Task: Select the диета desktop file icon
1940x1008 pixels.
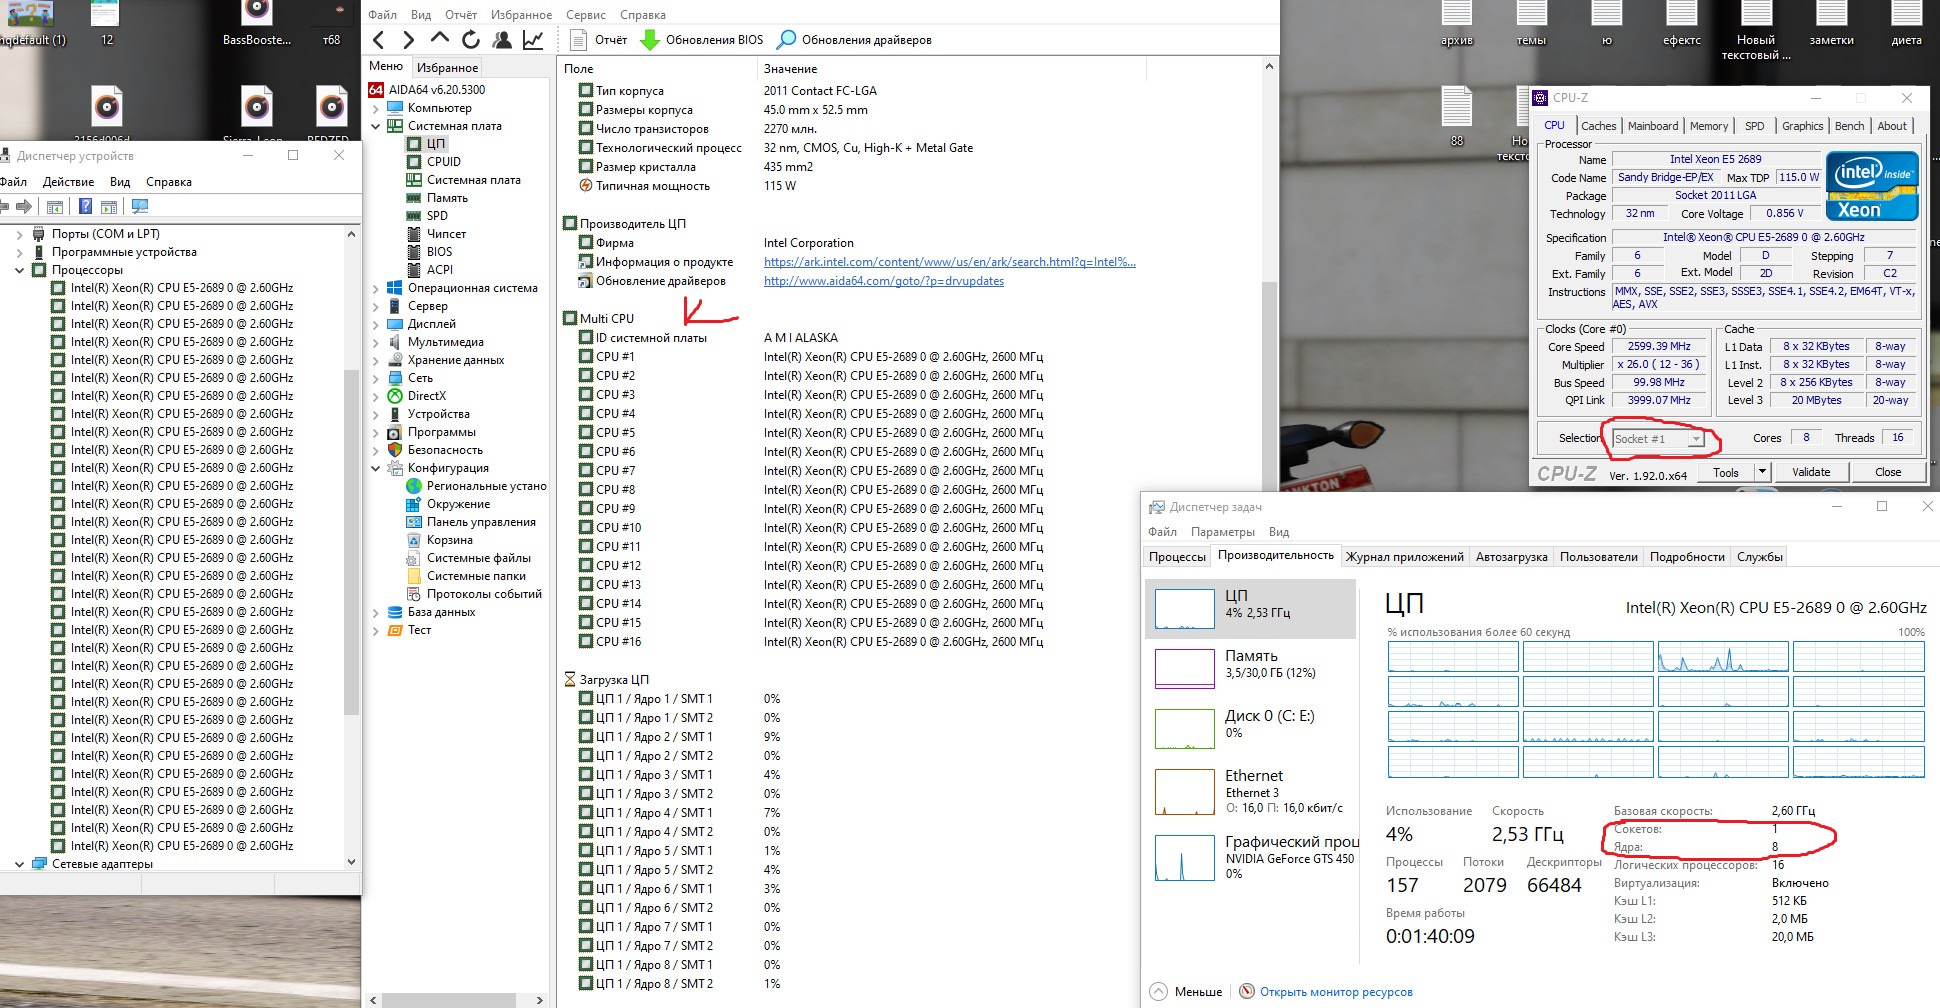Action: (1907, 25)
